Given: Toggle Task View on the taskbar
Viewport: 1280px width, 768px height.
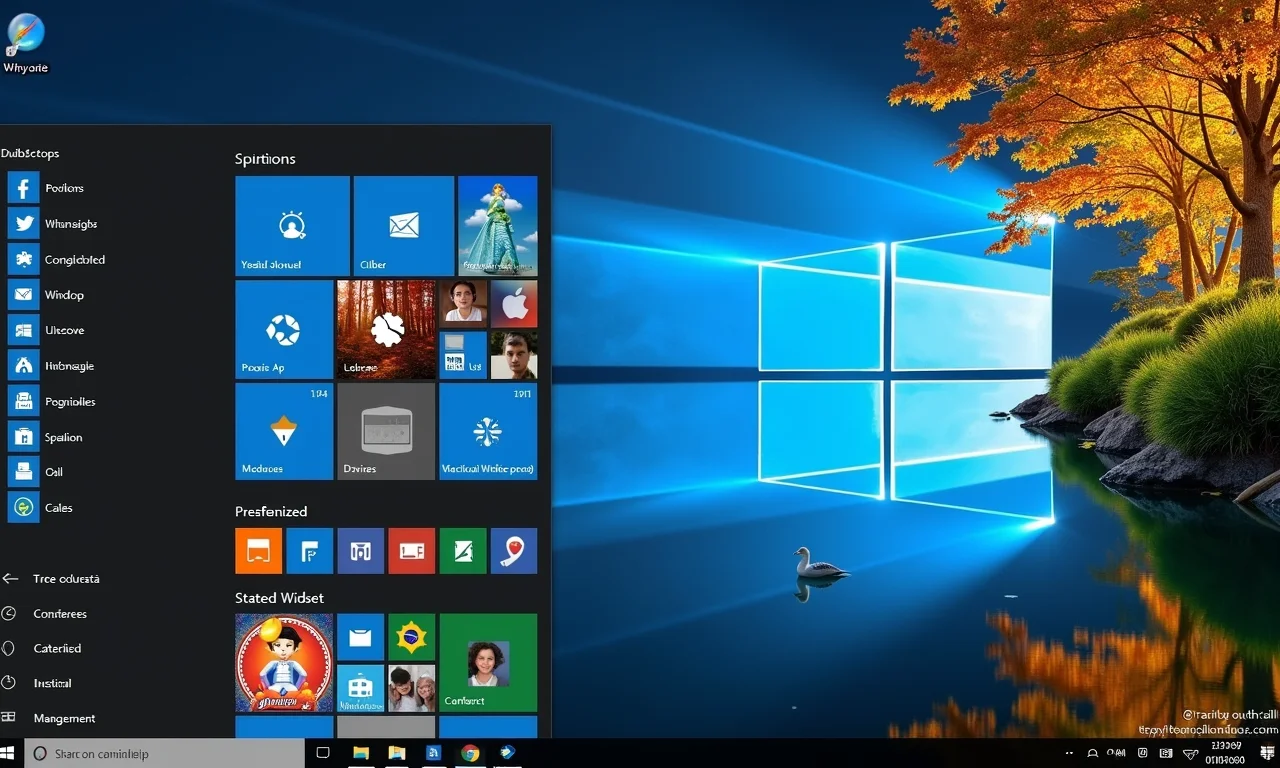Looking at the screenshot, I should pyautogui.click(x=322, y=753).
